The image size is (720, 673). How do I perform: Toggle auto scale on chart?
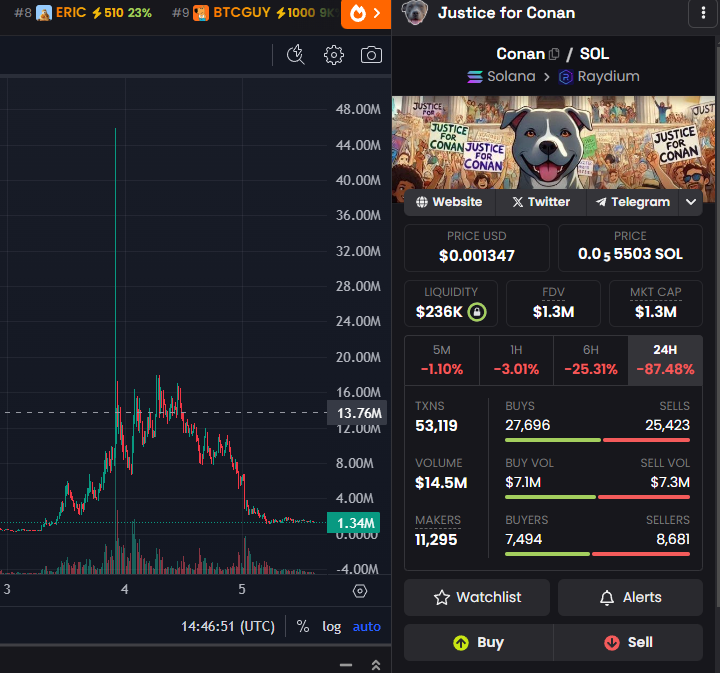point(366,627)
